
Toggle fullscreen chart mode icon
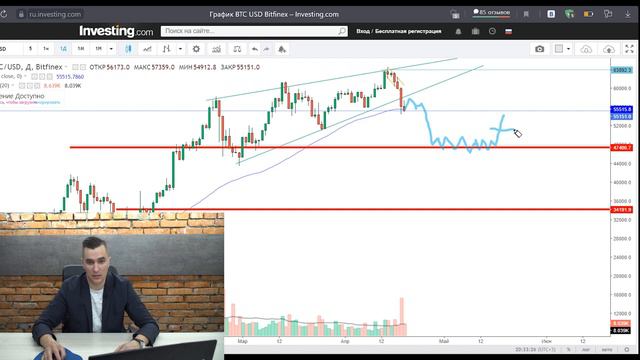click(629, 49)
